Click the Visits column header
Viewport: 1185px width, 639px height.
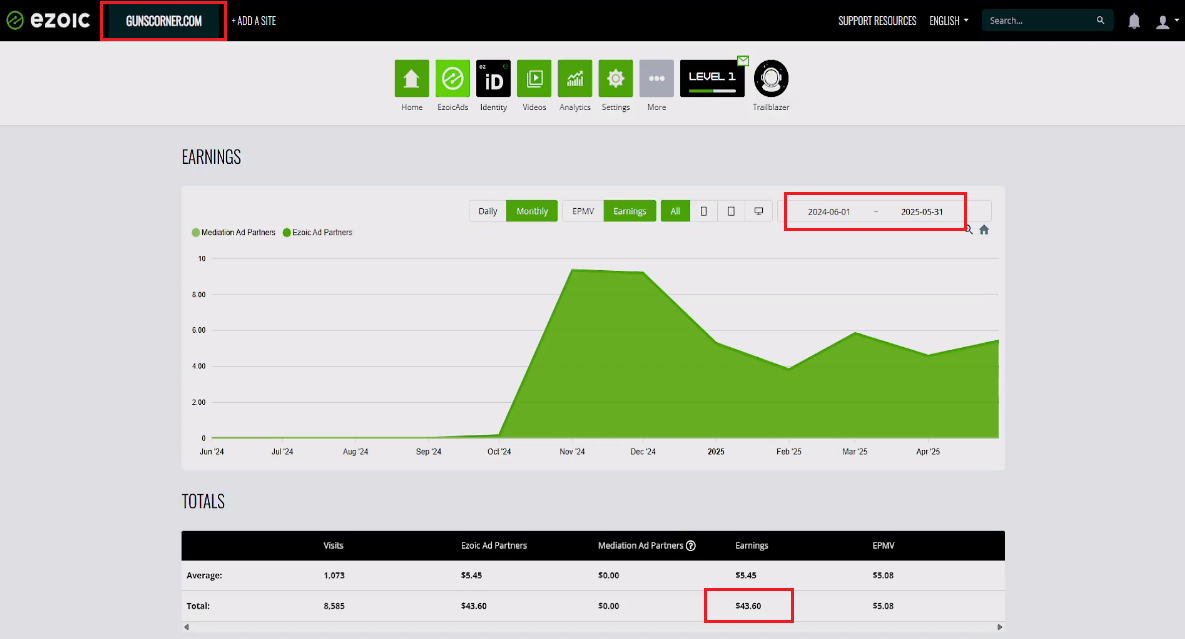[x=333, y=545]
